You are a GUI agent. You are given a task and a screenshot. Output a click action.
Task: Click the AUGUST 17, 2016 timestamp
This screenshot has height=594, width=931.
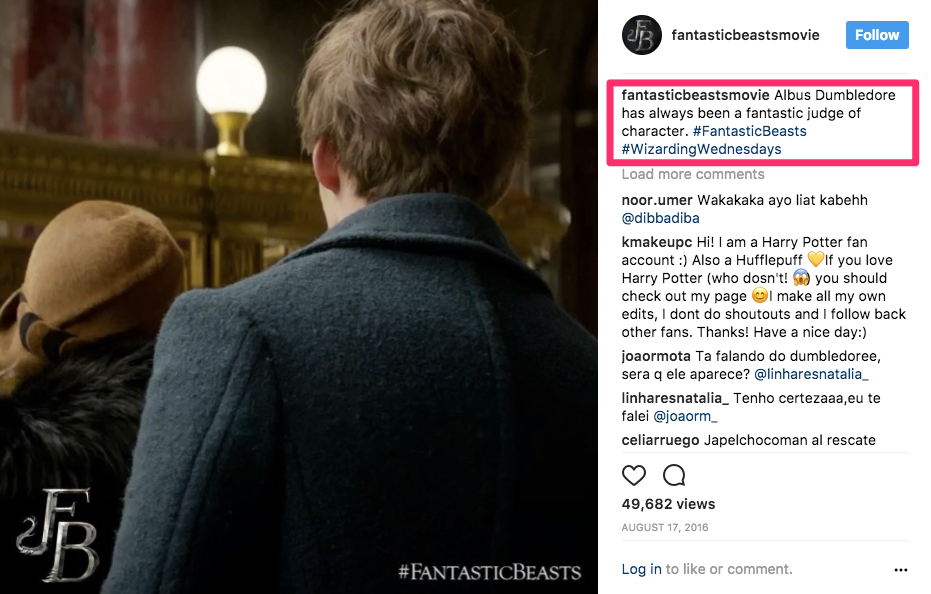coord(665,527)
